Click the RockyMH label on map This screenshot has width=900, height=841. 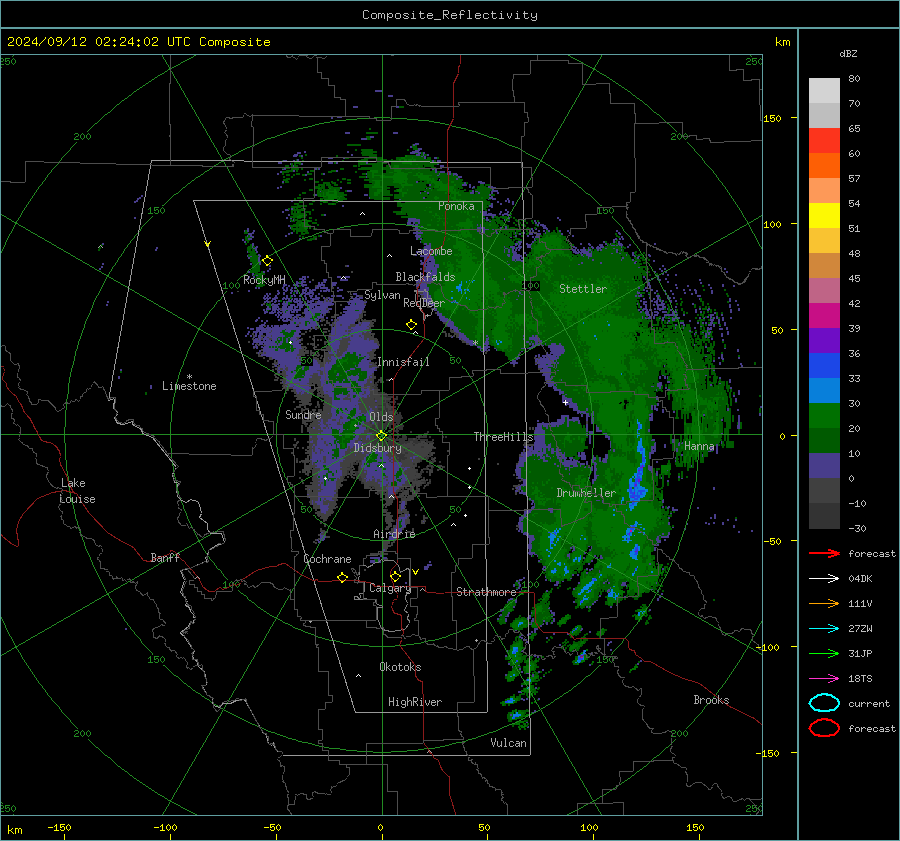click(x=264, y=280)
